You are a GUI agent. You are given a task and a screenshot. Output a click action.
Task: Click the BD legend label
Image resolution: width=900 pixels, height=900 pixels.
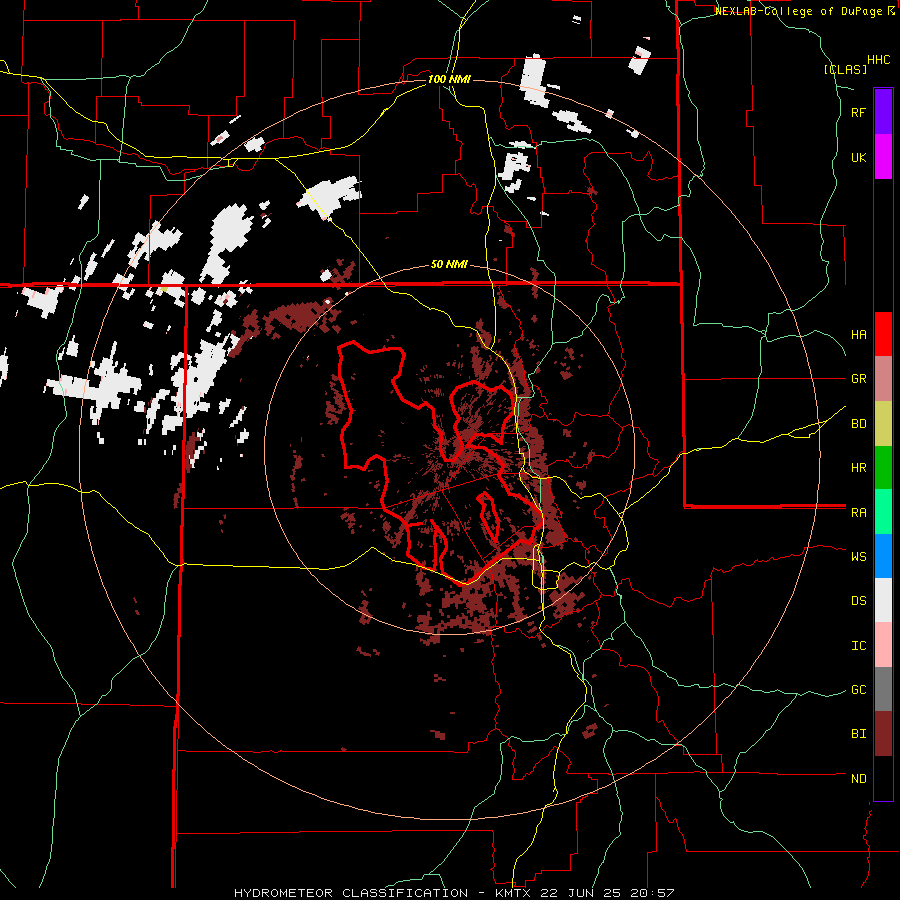pos(859,424)
